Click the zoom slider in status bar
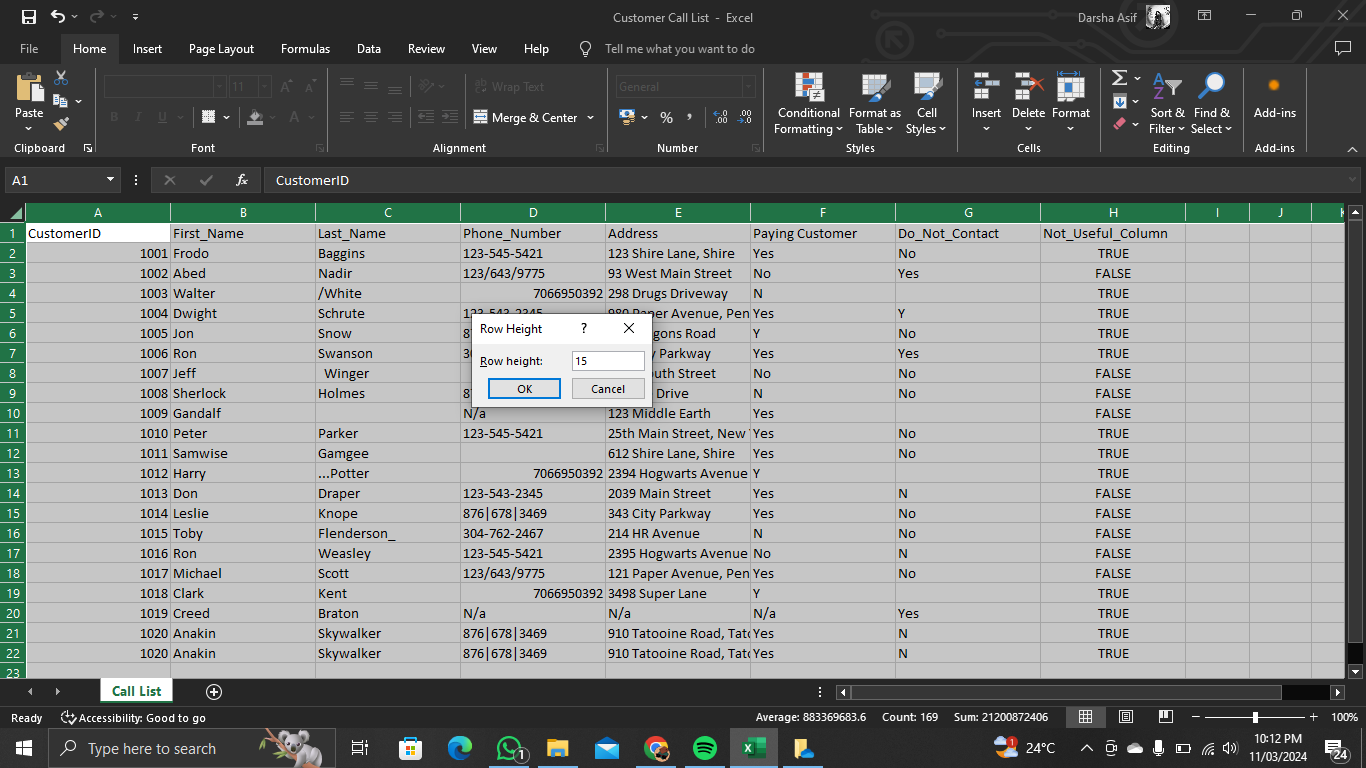 click(1255, 717)
